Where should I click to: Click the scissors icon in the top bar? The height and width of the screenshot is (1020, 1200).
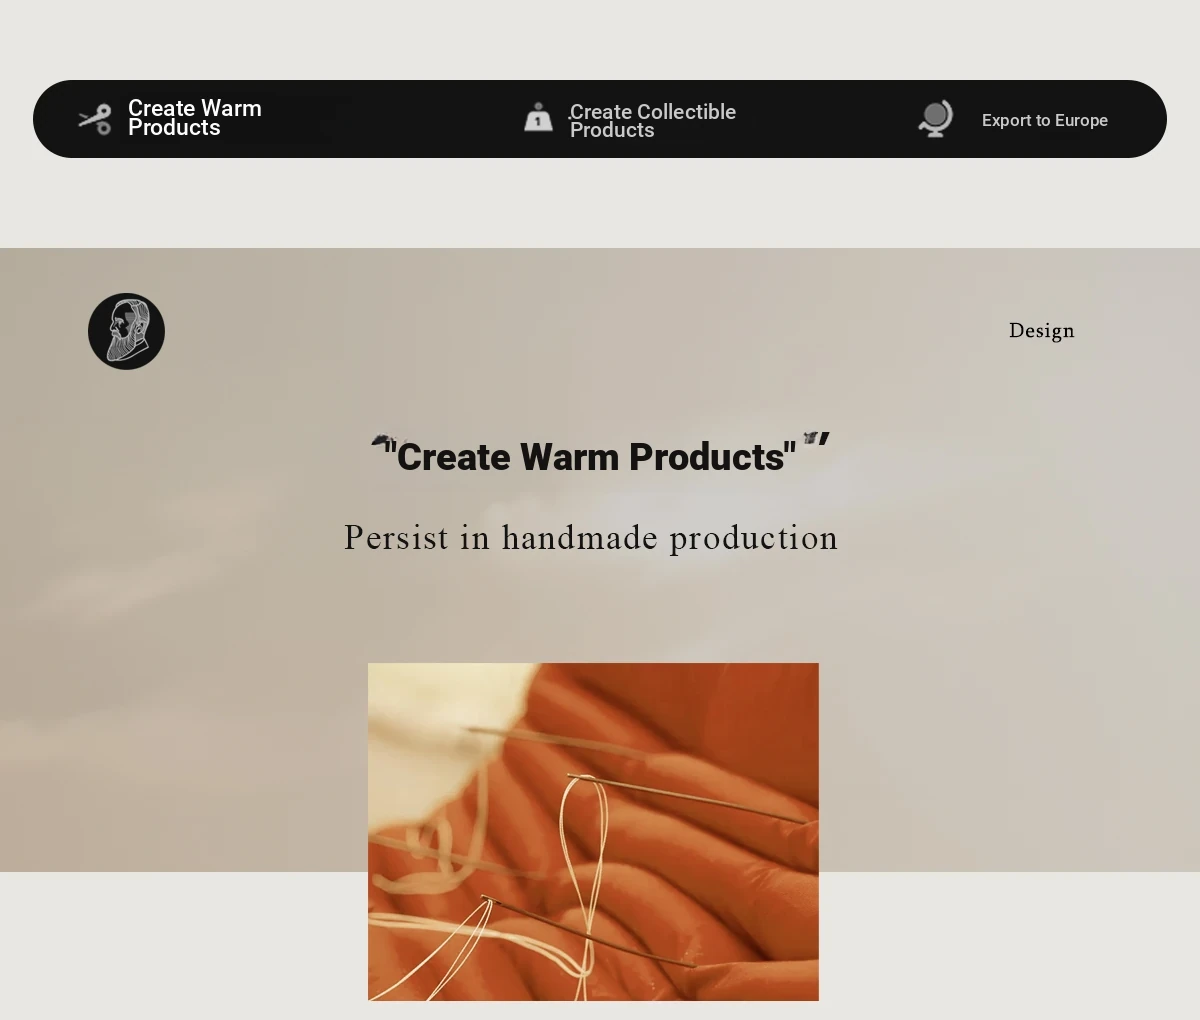pos(95,119)
